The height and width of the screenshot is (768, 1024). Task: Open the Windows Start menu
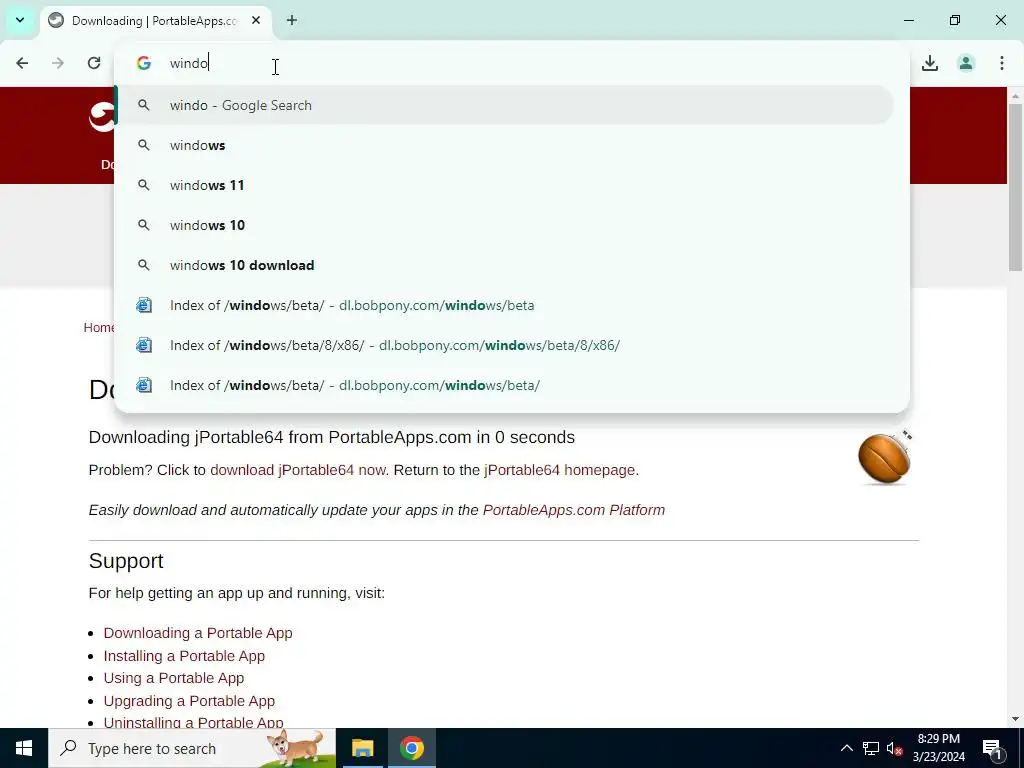tap(24, 748)
